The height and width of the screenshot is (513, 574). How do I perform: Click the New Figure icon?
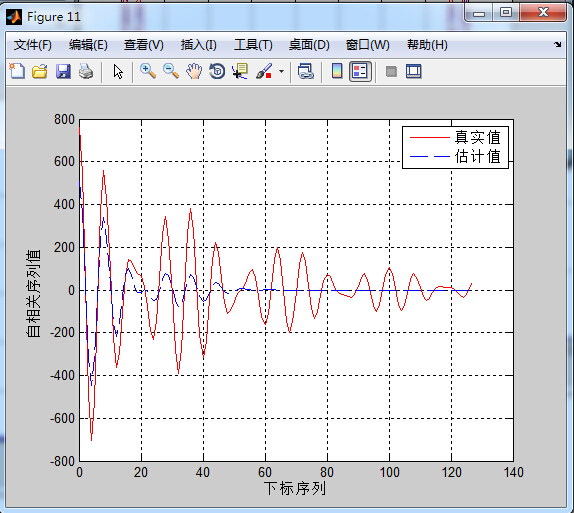[17, 71]
